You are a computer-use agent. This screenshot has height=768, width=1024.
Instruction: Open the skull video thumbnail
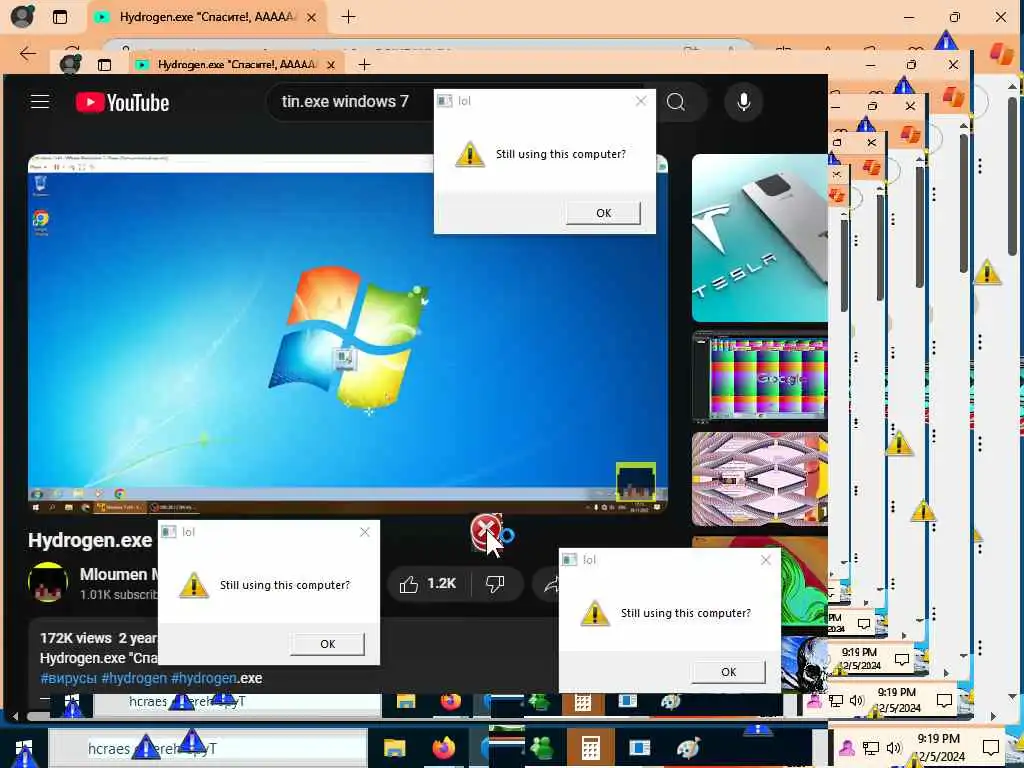(x=803, y=663)
